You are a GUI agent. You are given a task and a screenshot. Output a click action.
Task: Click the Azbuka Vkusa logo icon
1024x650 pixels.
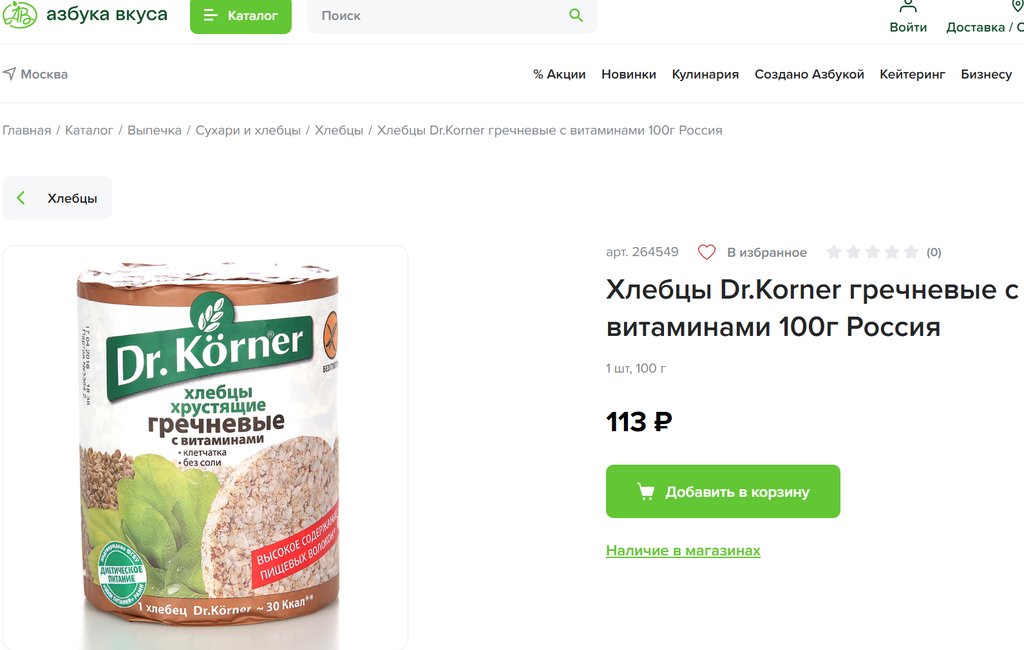click(19, 14)
